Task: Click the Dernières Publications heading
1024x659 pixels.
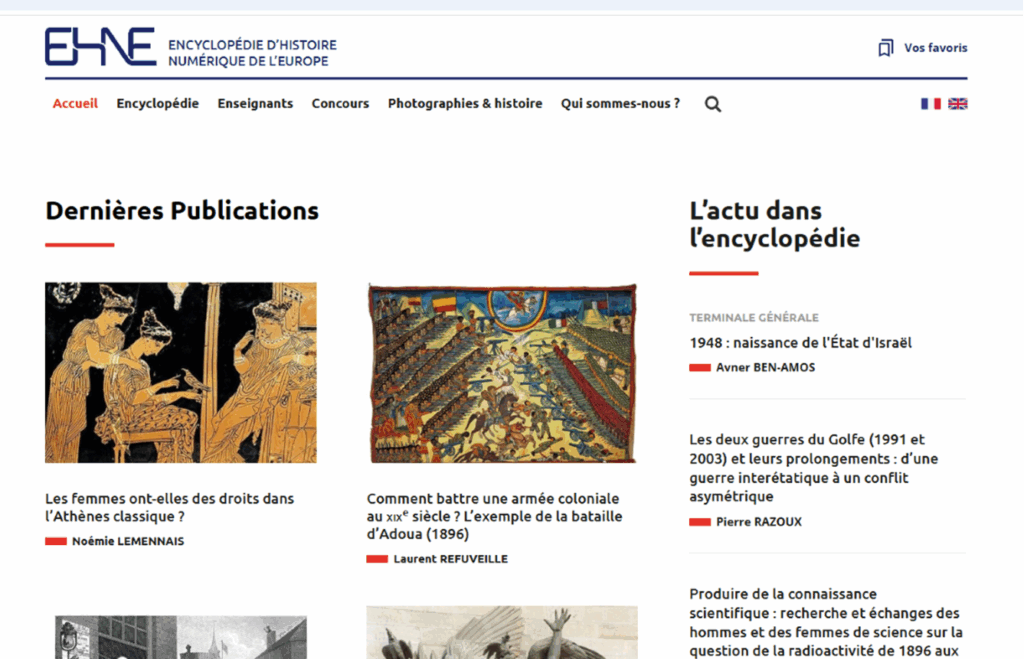Action: pyautogui.click(x=182, y=211)
